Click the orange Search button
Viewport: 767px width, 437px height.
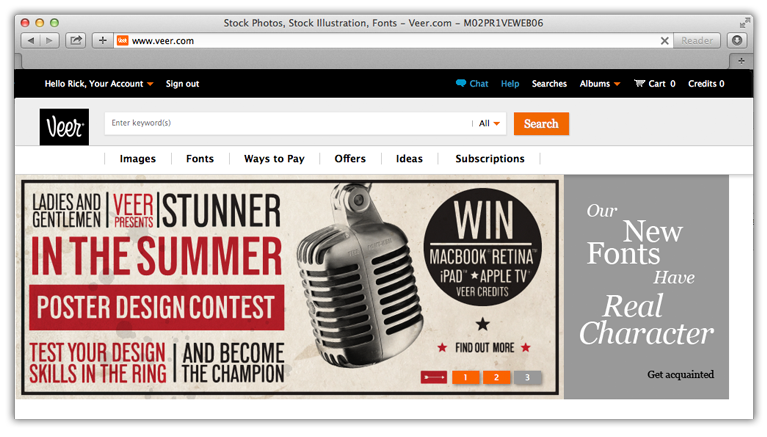pos(541,124)
